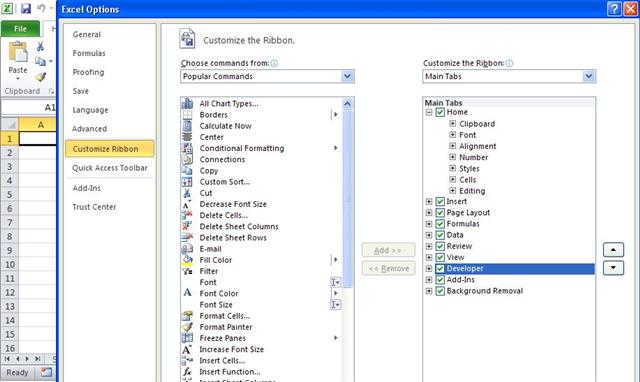The width and height of the screenshot is (640, 382).
Task: Toggle the View tab checkbox
Action: tap(440, 258)
